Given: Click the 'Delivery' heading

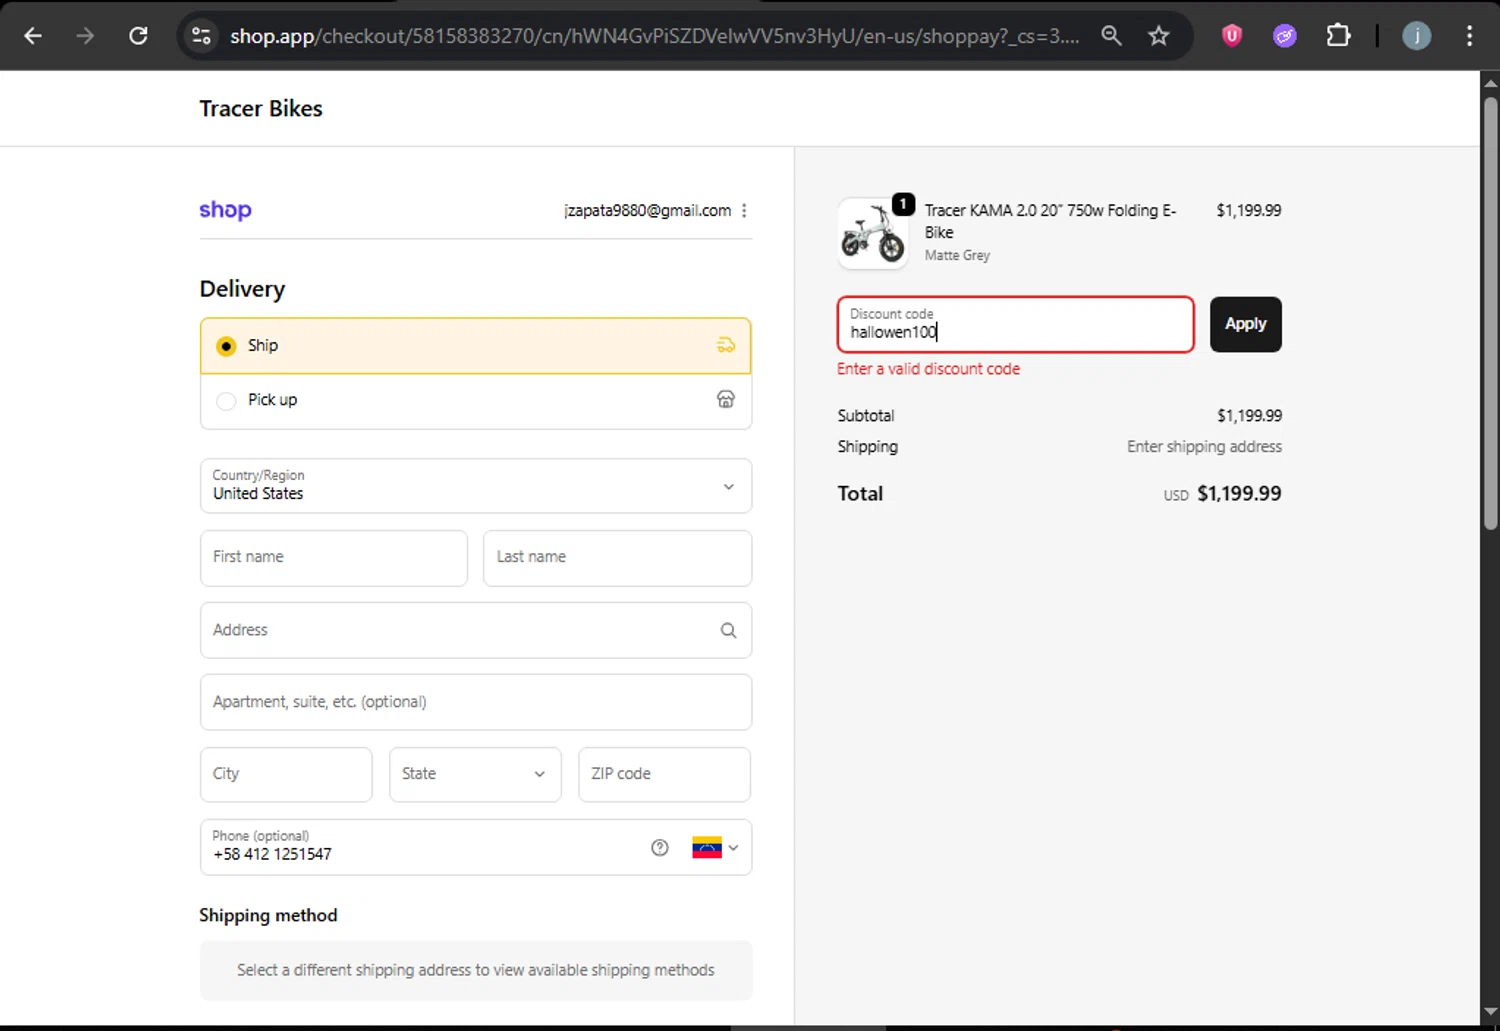Looking at the screenshot, I should 242,289.
